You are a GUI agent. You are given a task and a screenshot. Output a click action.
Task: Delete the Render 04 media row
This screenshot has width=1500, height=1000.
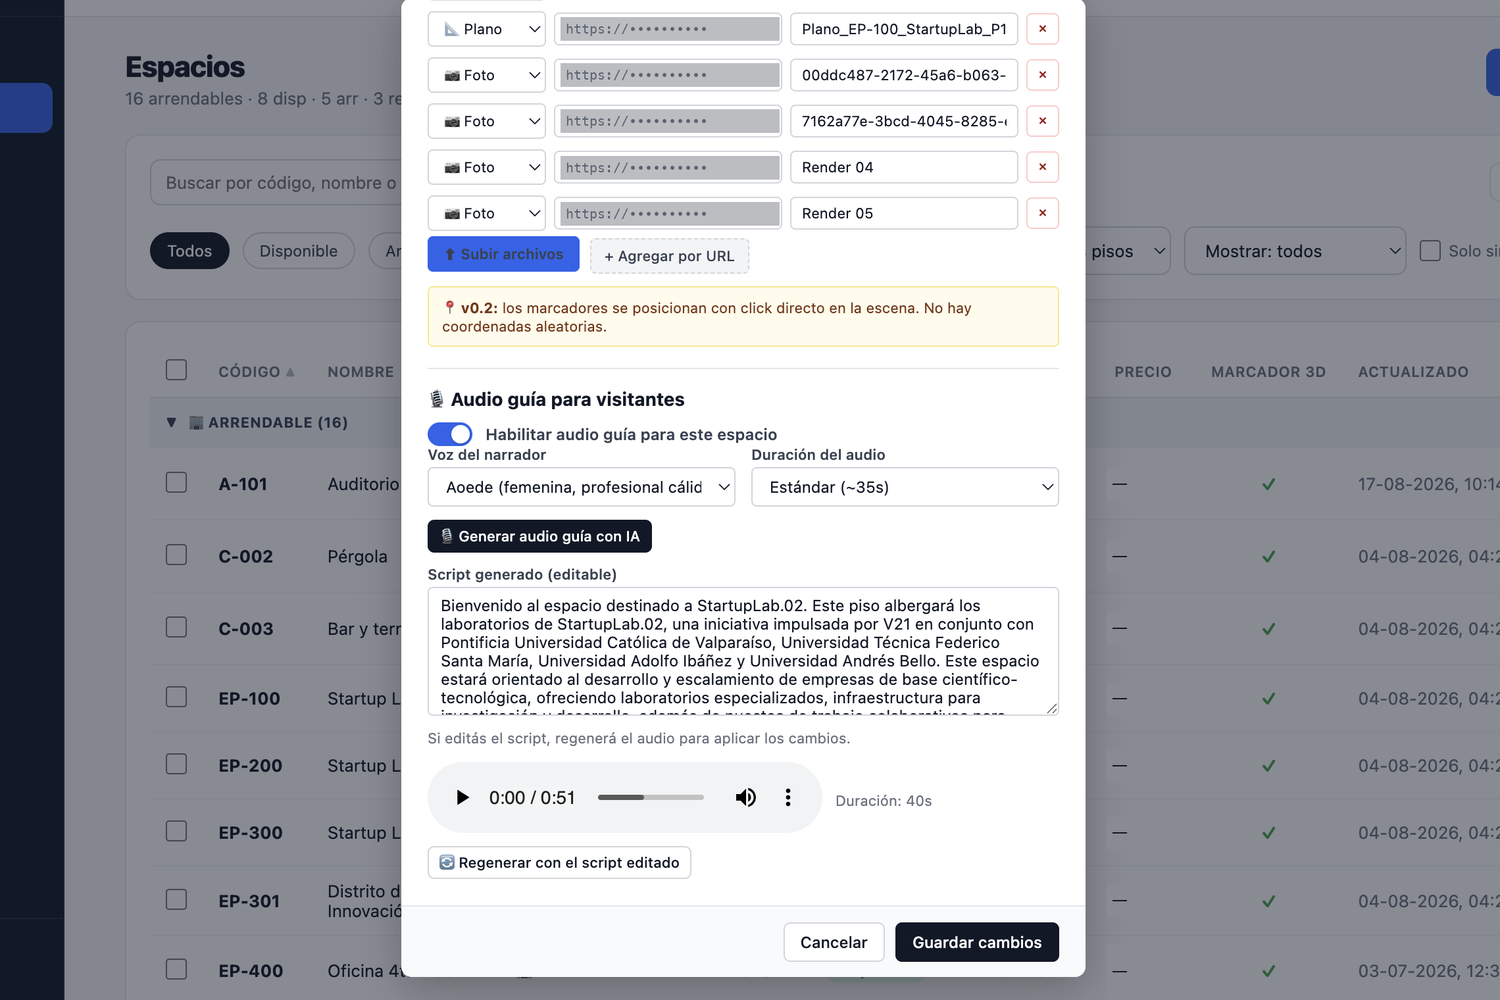click(1042, 167)
